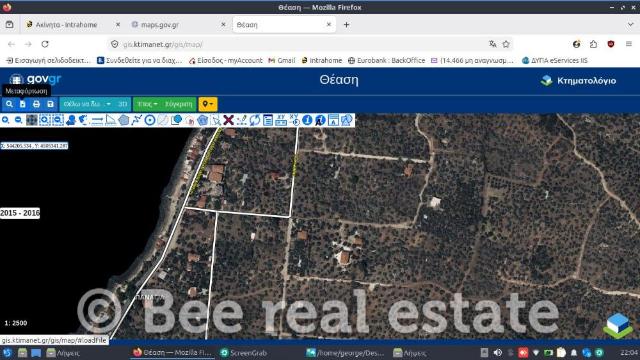640x360 pixels.
Task: Click the XY go-to-coordinates icon
Action: pyautogui.click(x=294, y=120)
